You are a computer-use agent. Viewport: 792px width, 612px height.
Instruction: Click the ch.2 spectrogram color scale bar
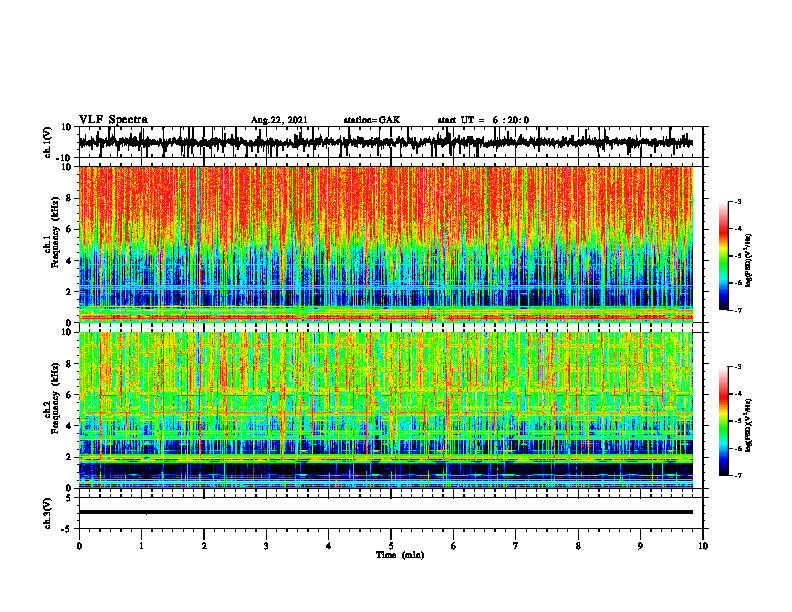[x=723, y=421]
